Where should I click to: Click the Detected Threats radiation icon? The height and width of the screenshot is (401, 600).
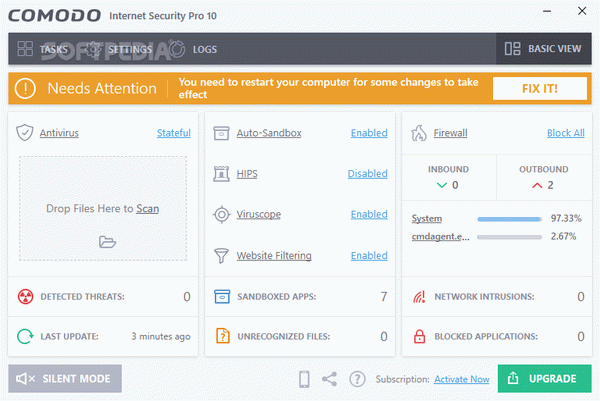[x=25, y=297]
